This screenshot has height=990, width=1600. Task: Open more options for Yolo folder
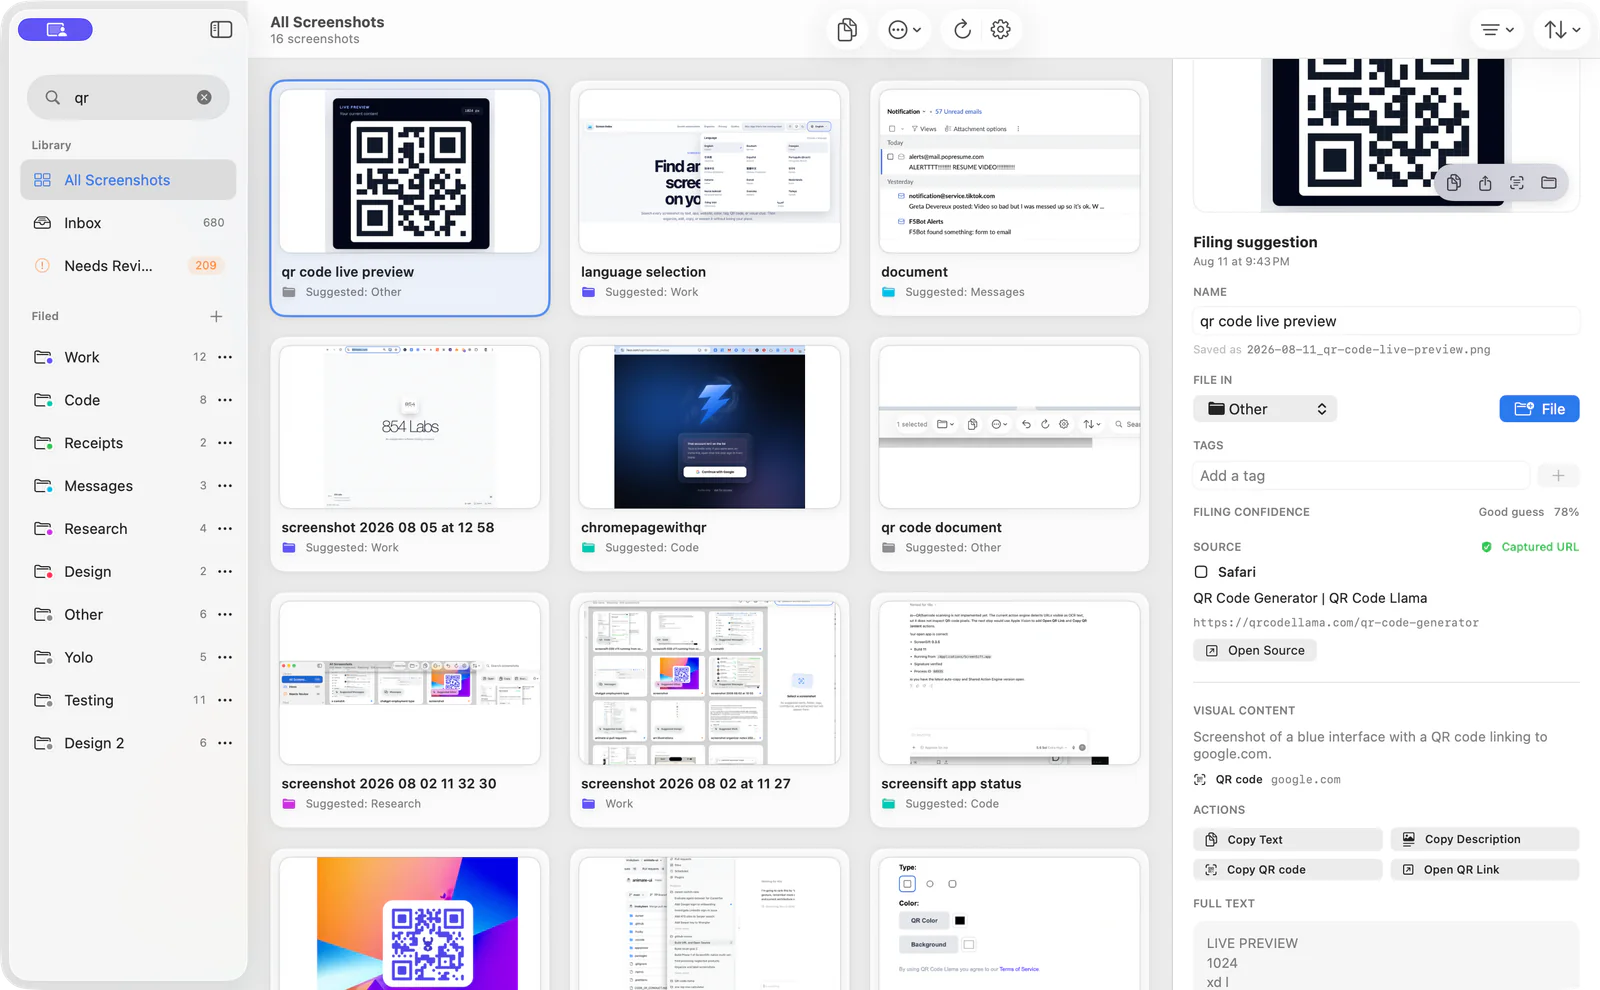click(x=225, y=657)
